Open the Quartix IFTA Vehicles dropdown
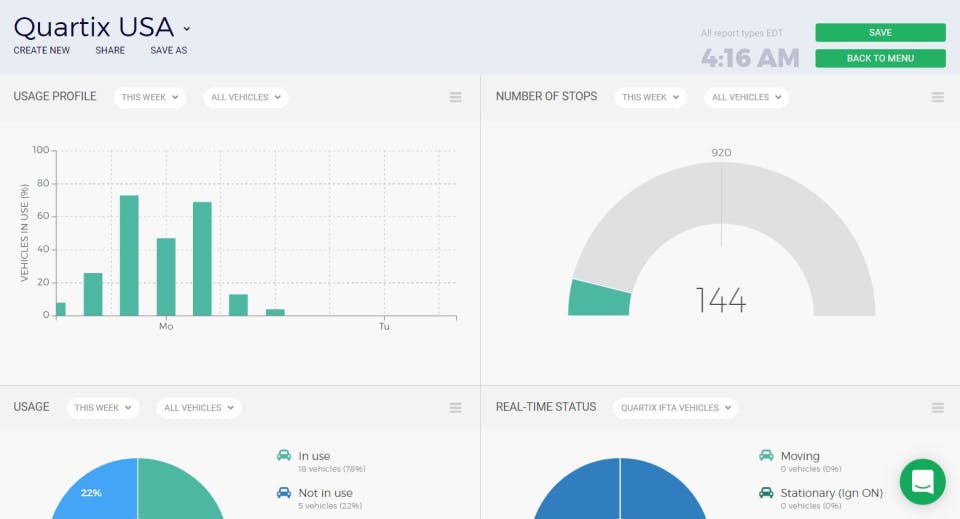The image size is (960, 519). tap(675, 408)
